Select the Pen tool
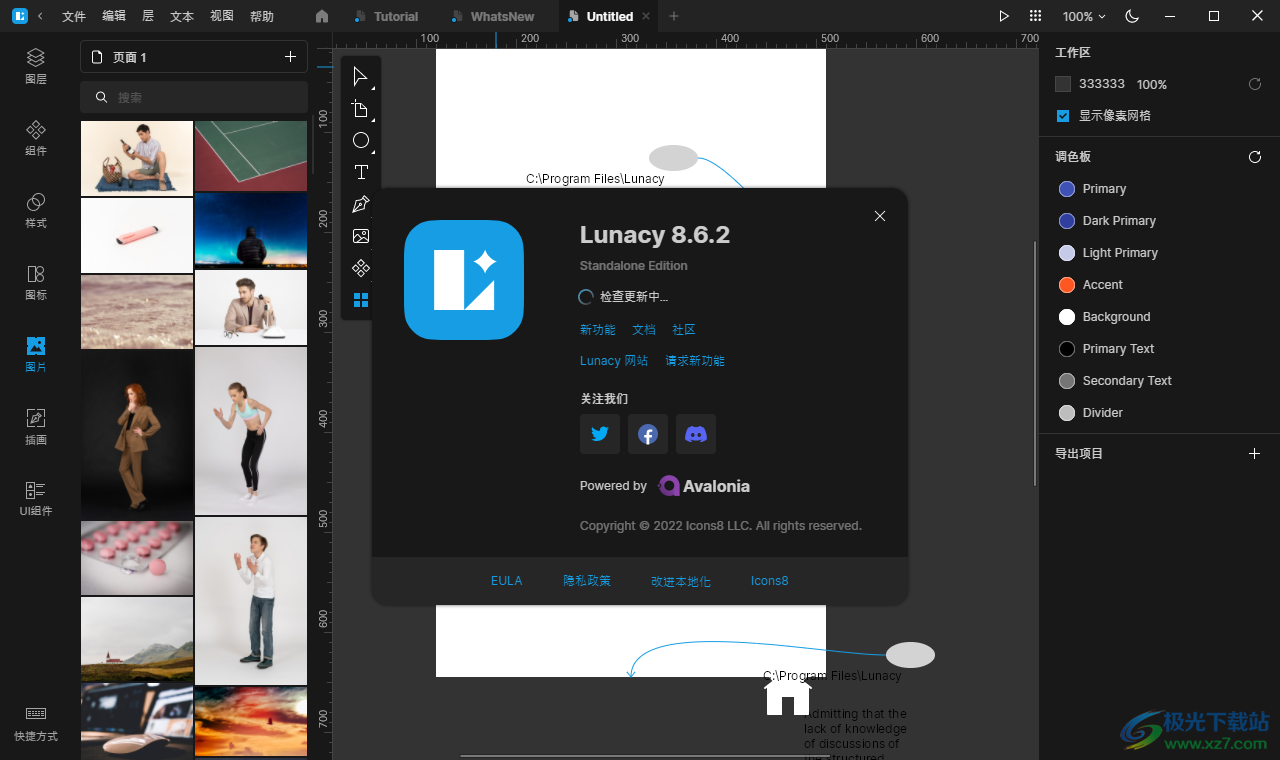 [x=360, y=204]
